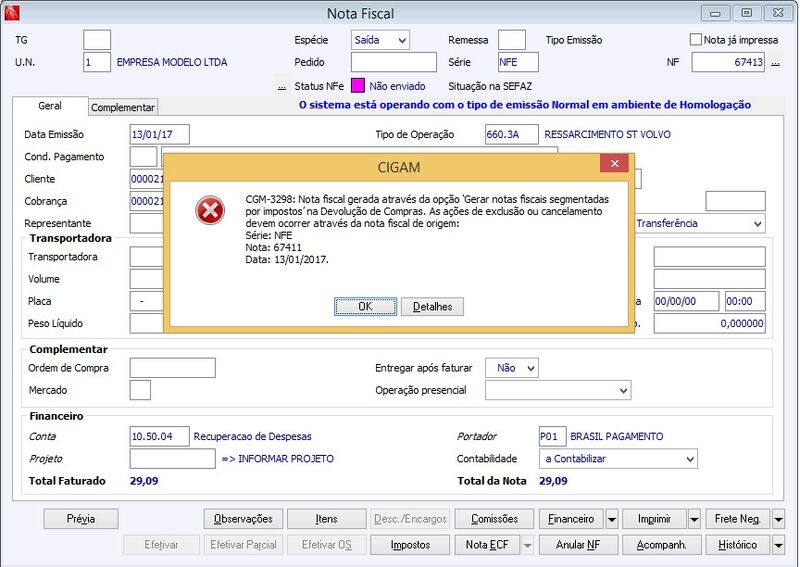Open the Observações button
Image resolution: width=800 pixels, height=567 pixels.
tap(243, 519)
